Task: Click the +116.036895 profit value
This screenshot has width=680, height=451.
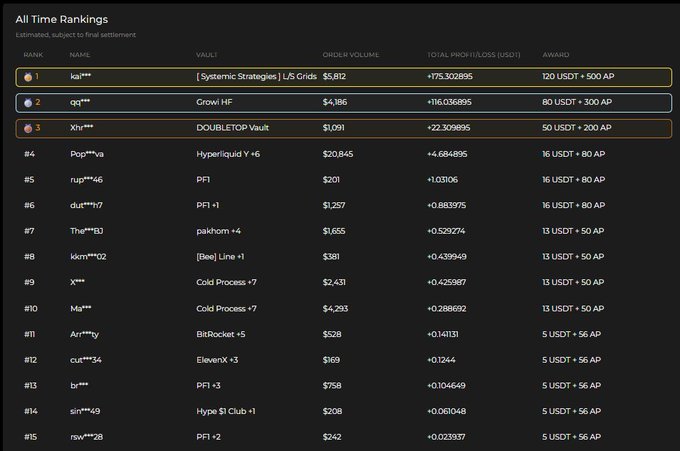Action: click(449, 102)
